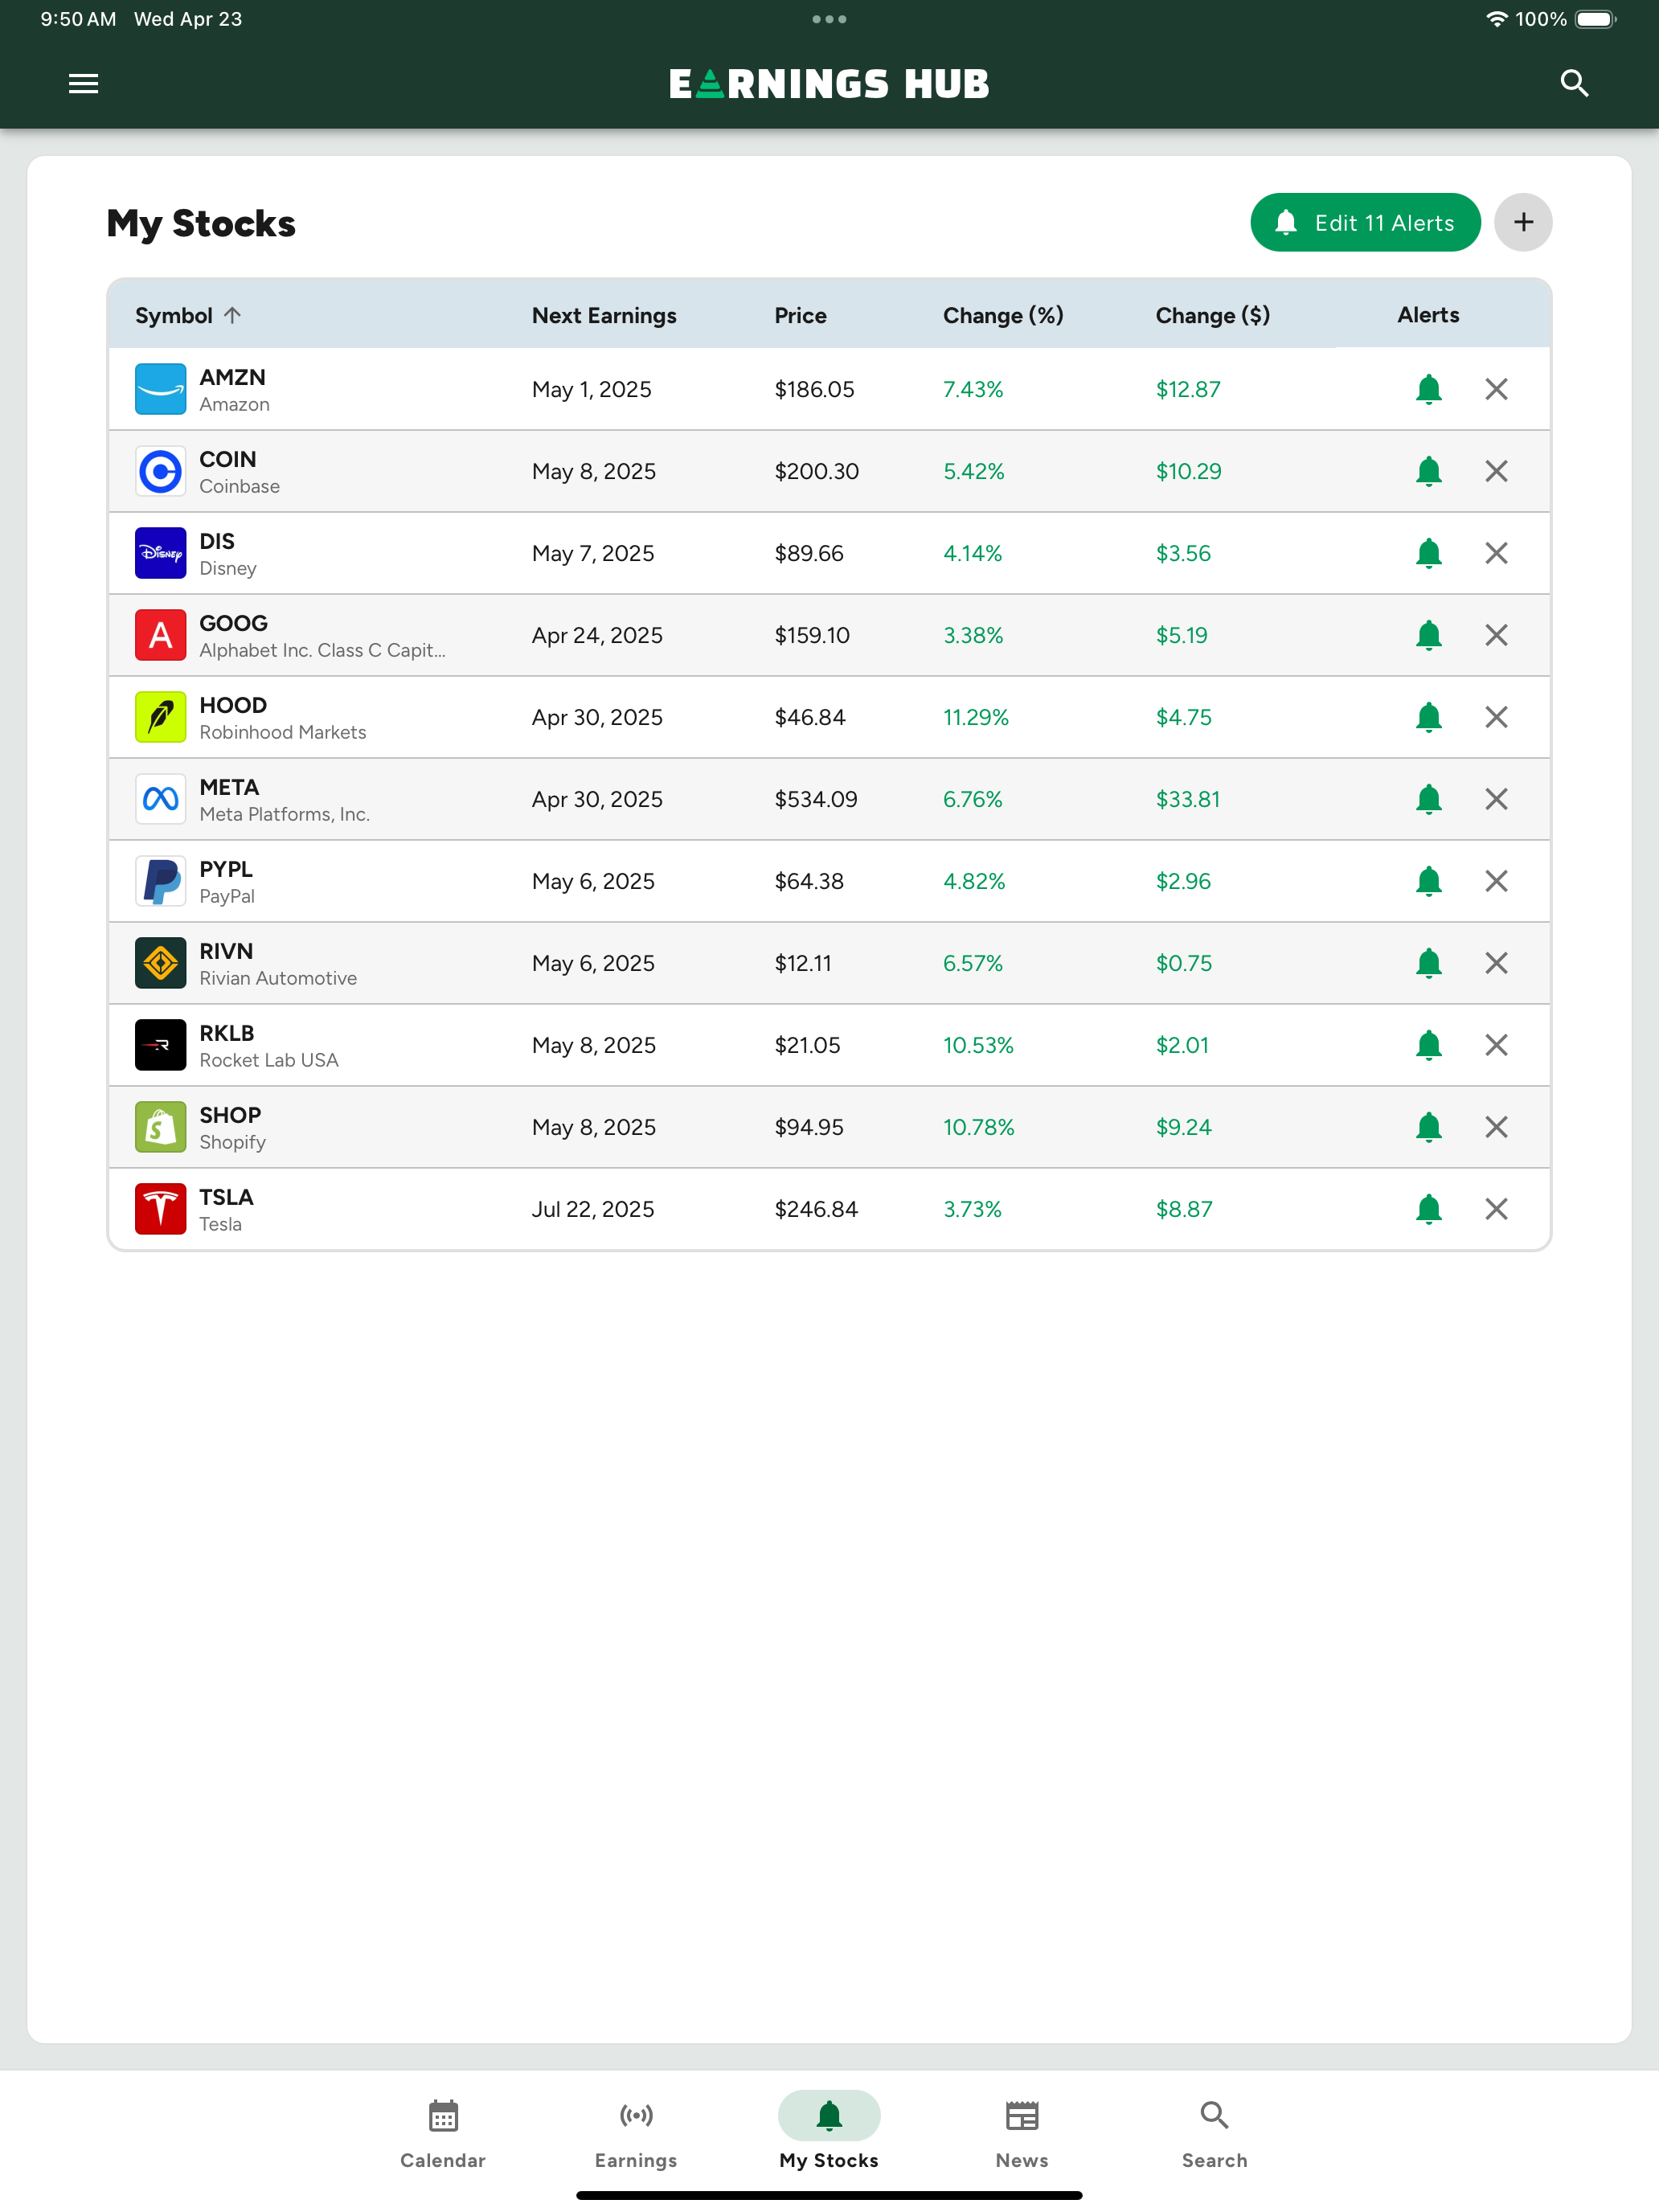
Task: Toggle the alert bell for HOOD
Action: coord(1428,717)
